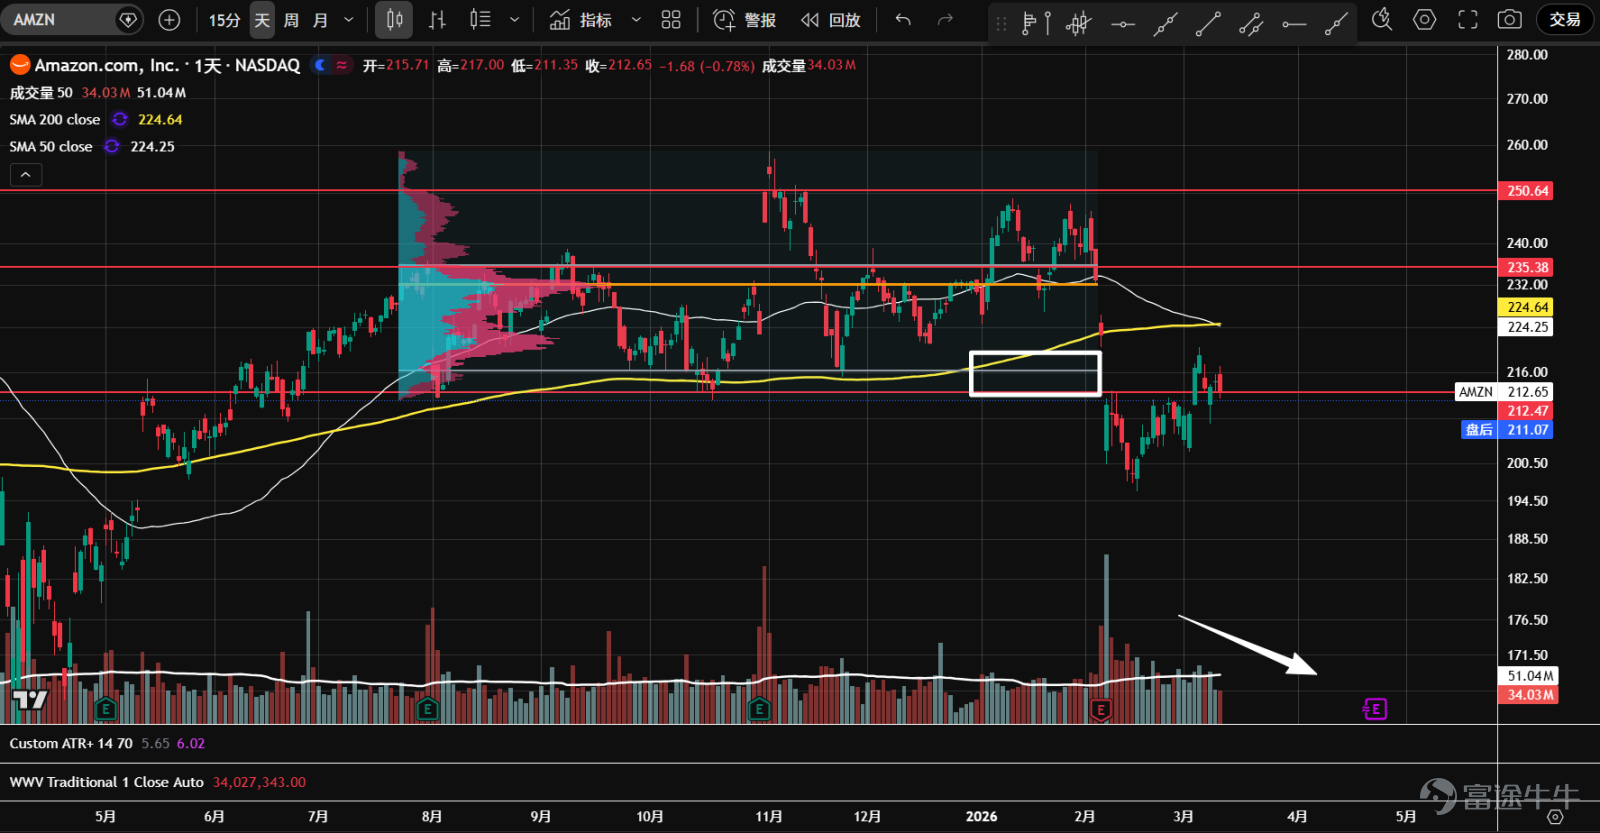Grab the drawing toolbar drag handle

click(1001, 23)
